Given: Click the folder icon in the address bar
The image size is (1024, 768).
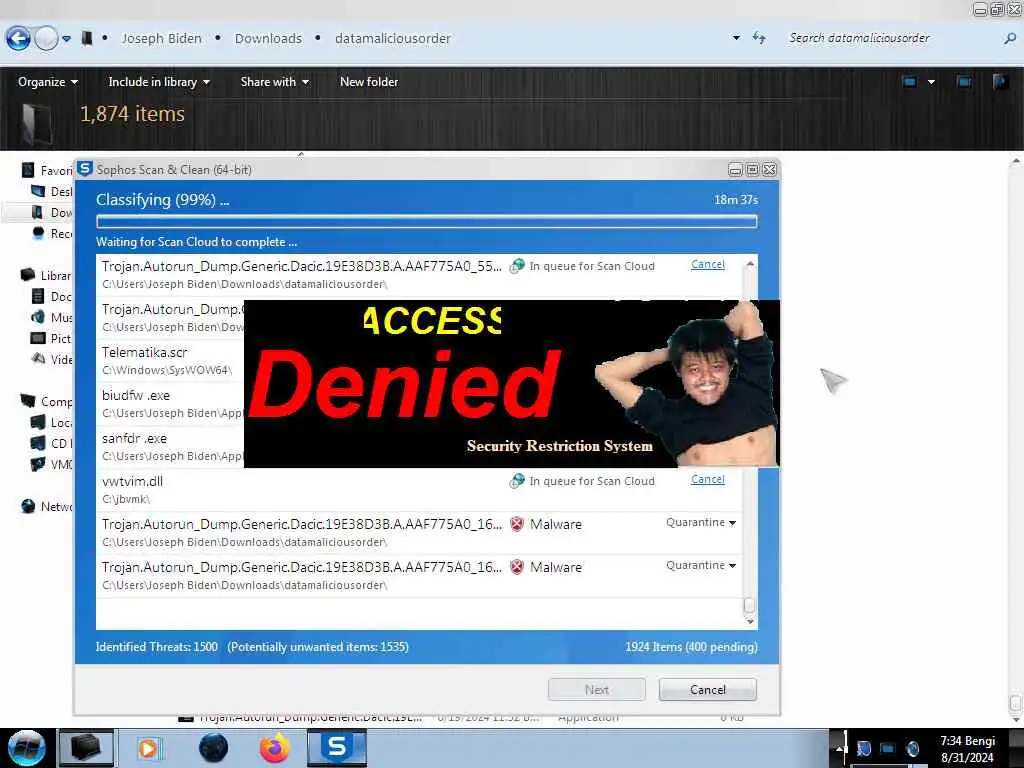Looking at the screenshot, I should (x=87, y=39).
